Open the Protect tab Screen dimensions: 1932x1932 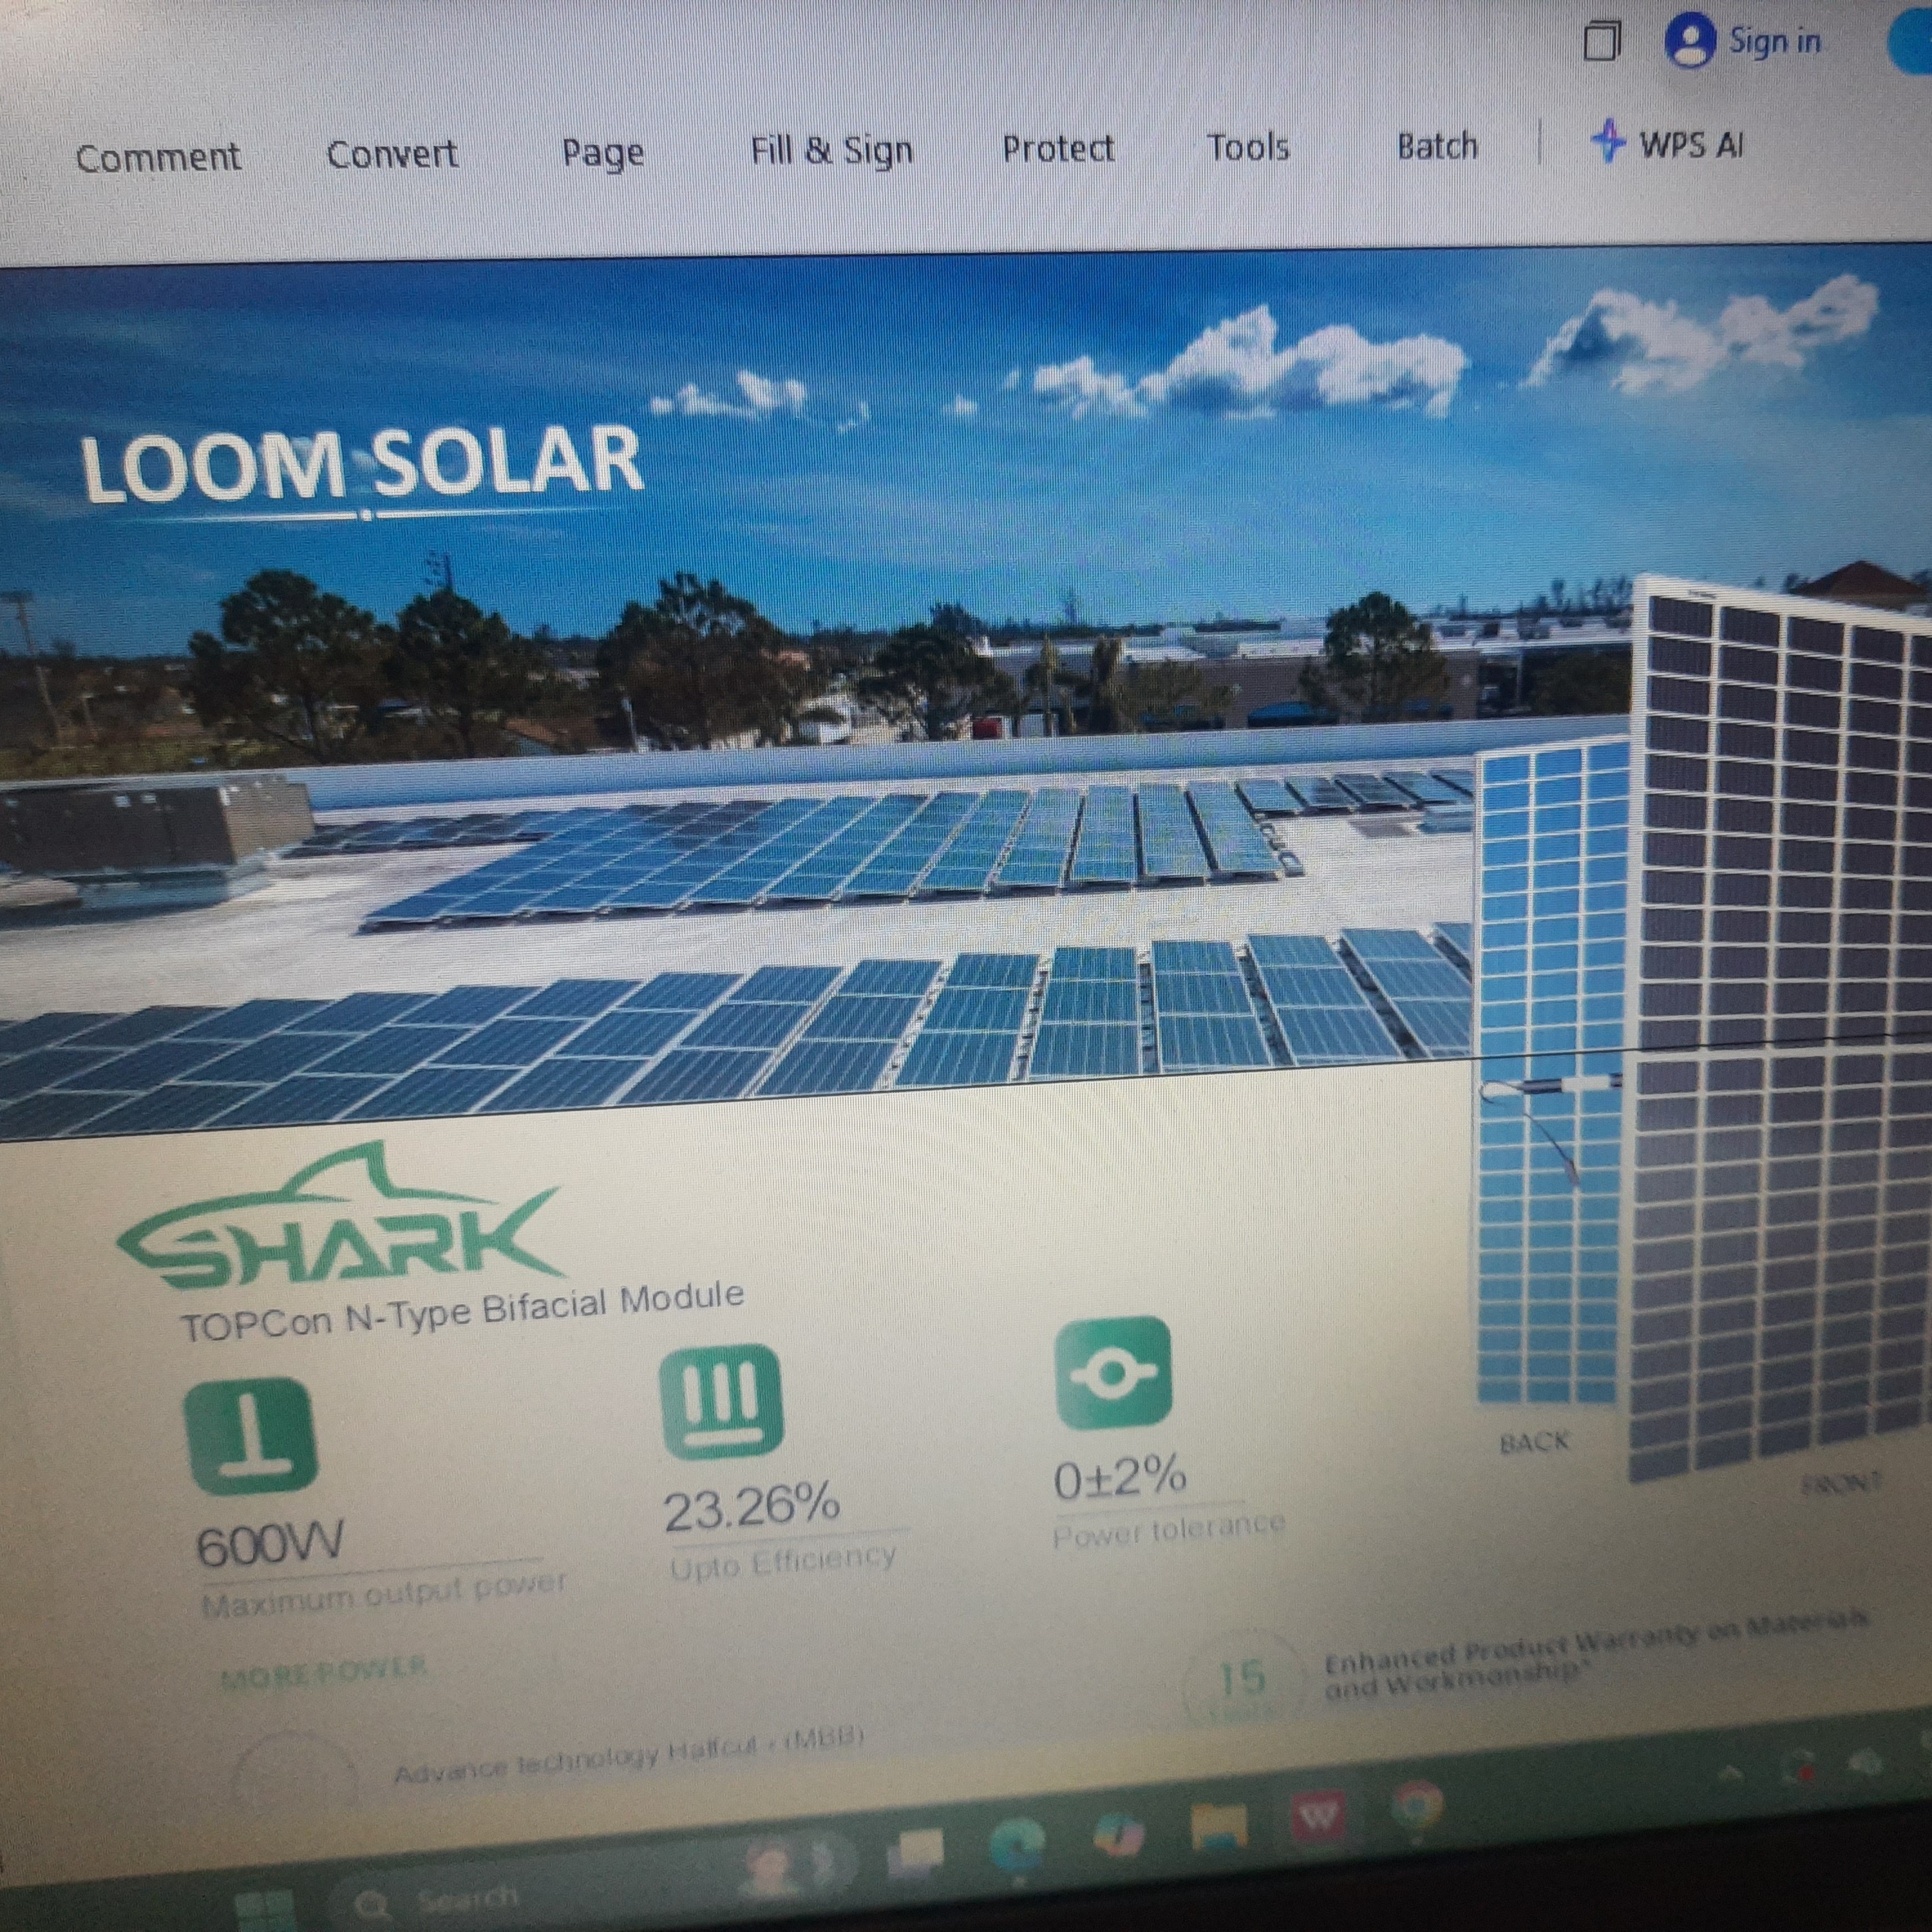click(1058, 148)
